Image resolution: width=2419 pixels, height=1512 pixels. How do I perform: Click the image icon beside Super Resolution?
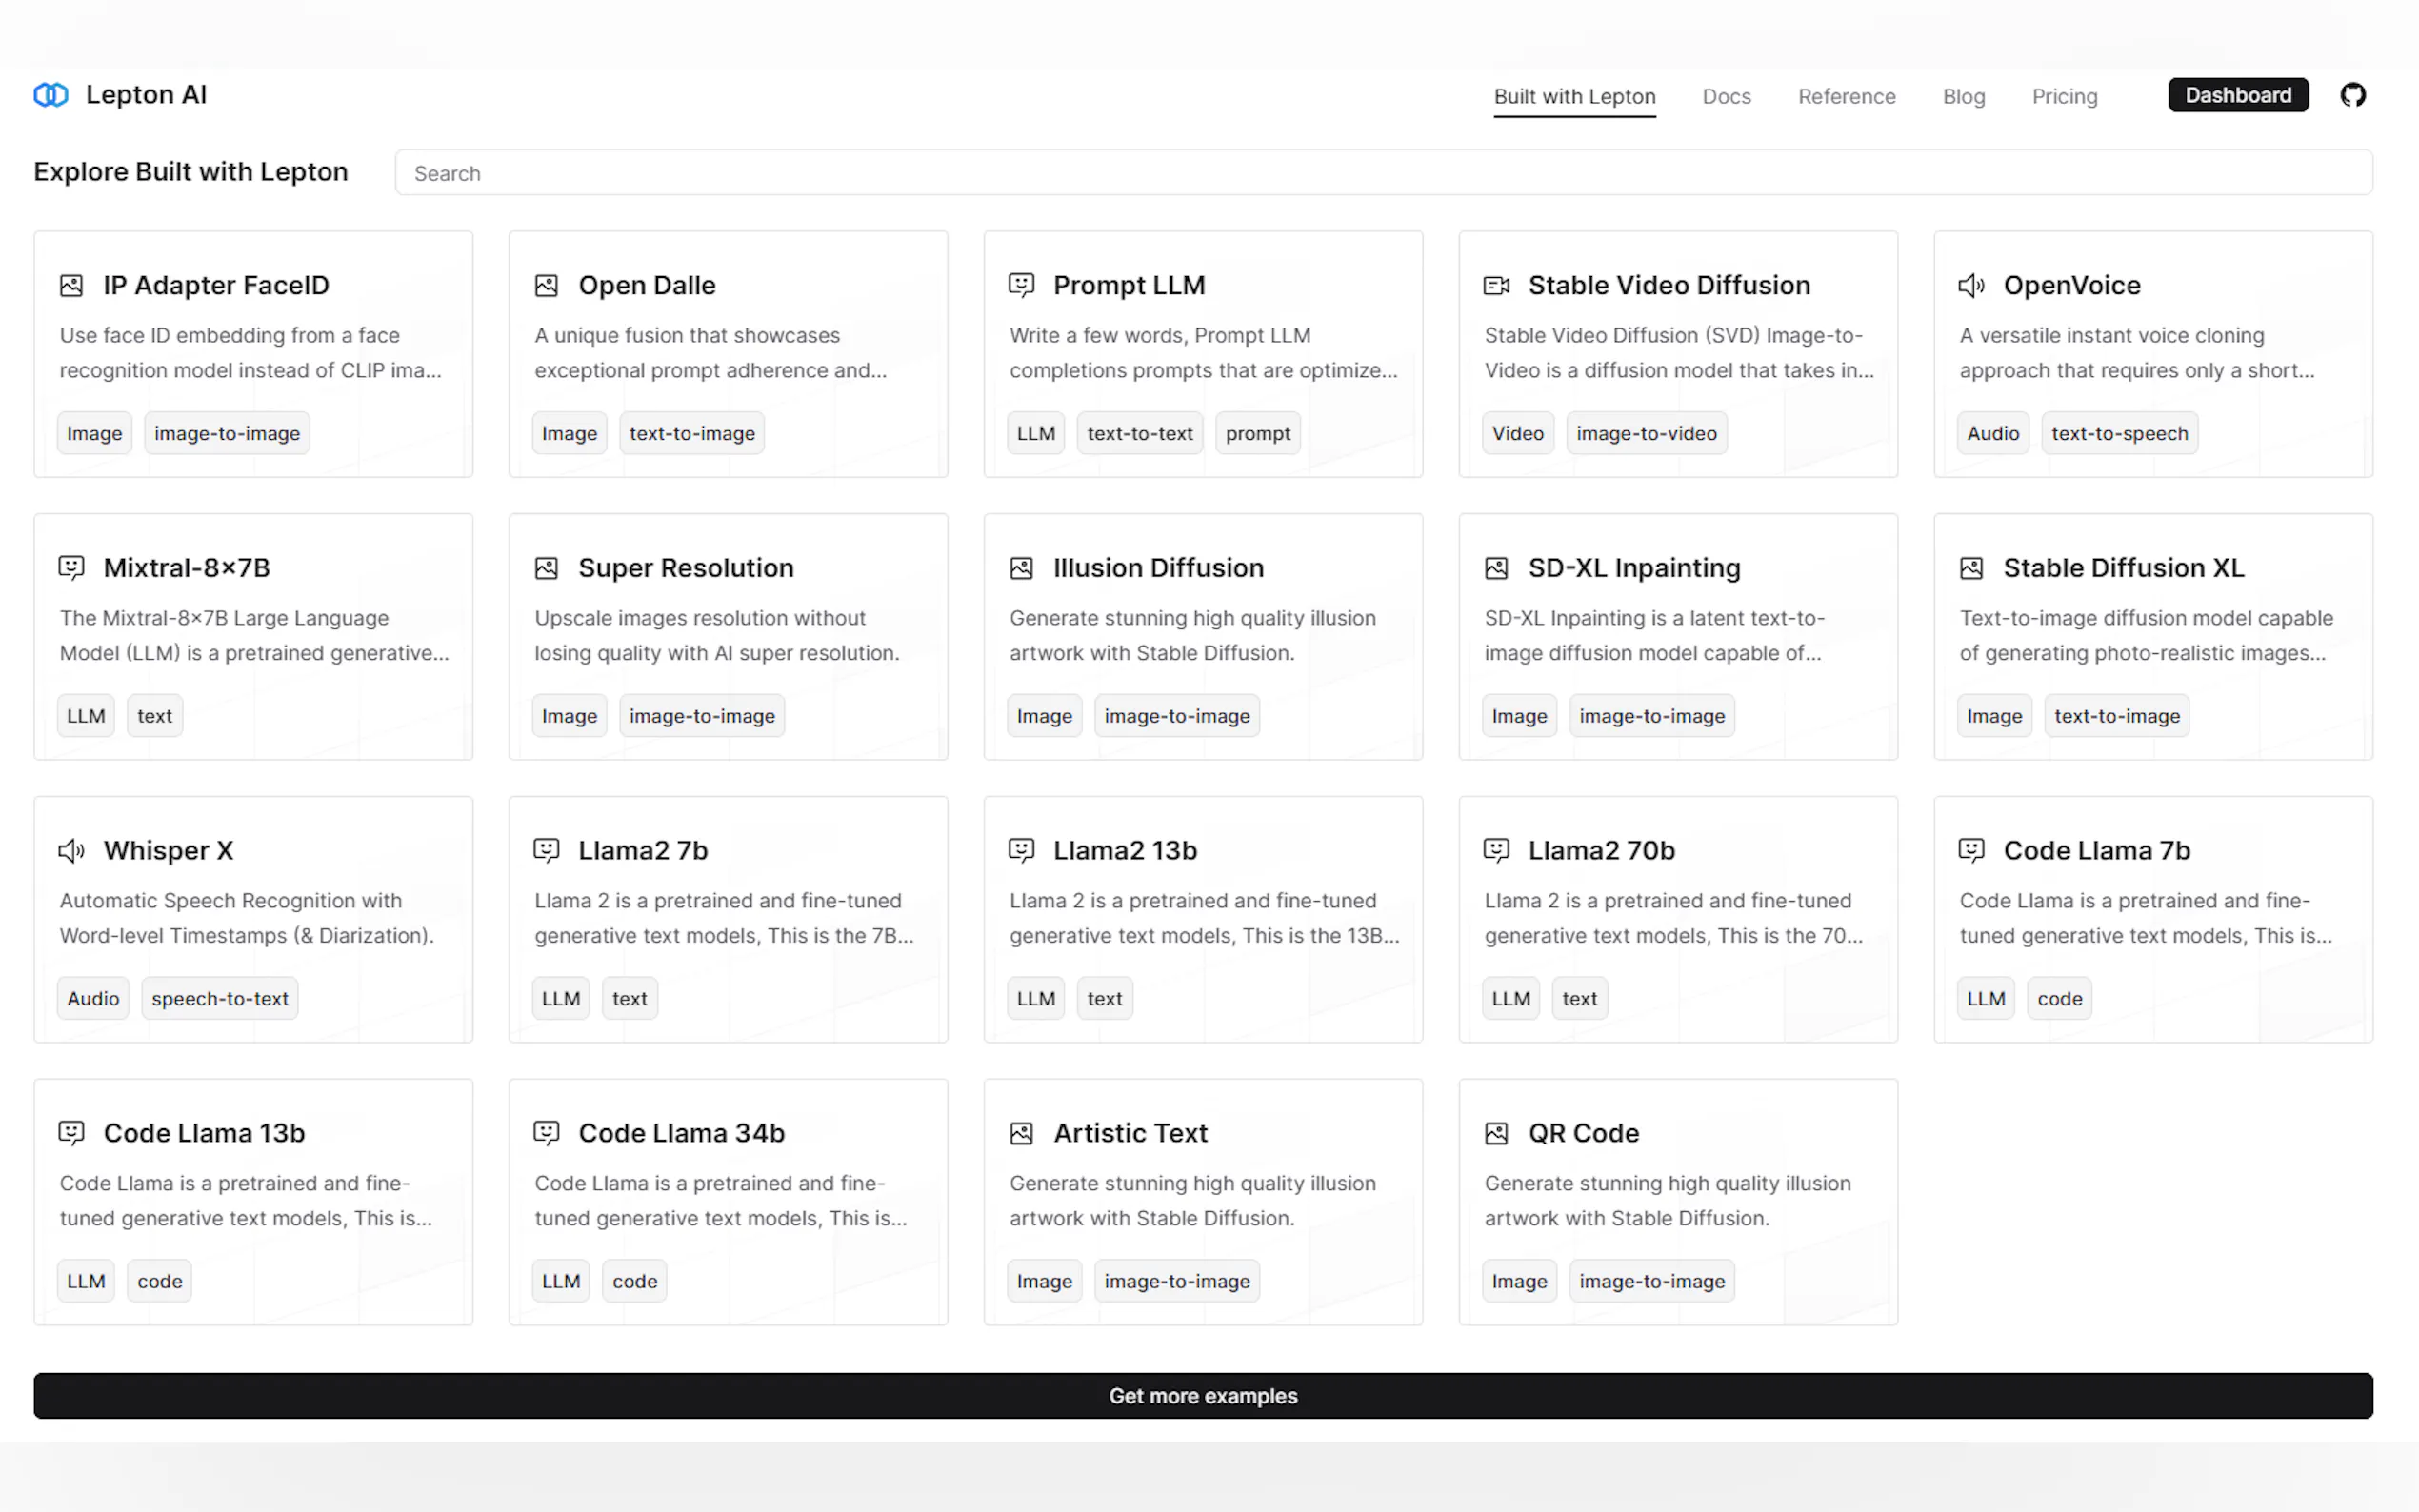pyautogui.click(x=546, y=568)
